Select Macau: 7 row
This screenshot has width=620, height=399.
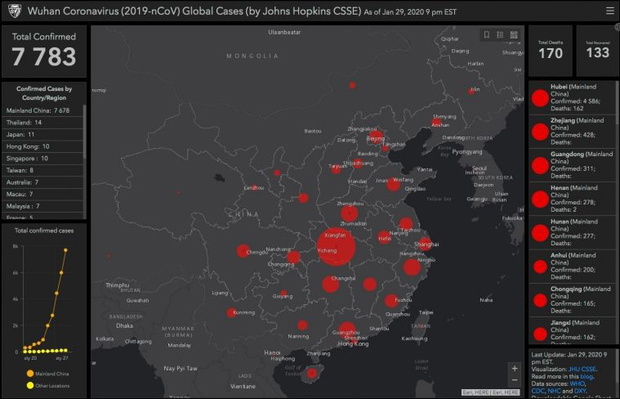43,194
